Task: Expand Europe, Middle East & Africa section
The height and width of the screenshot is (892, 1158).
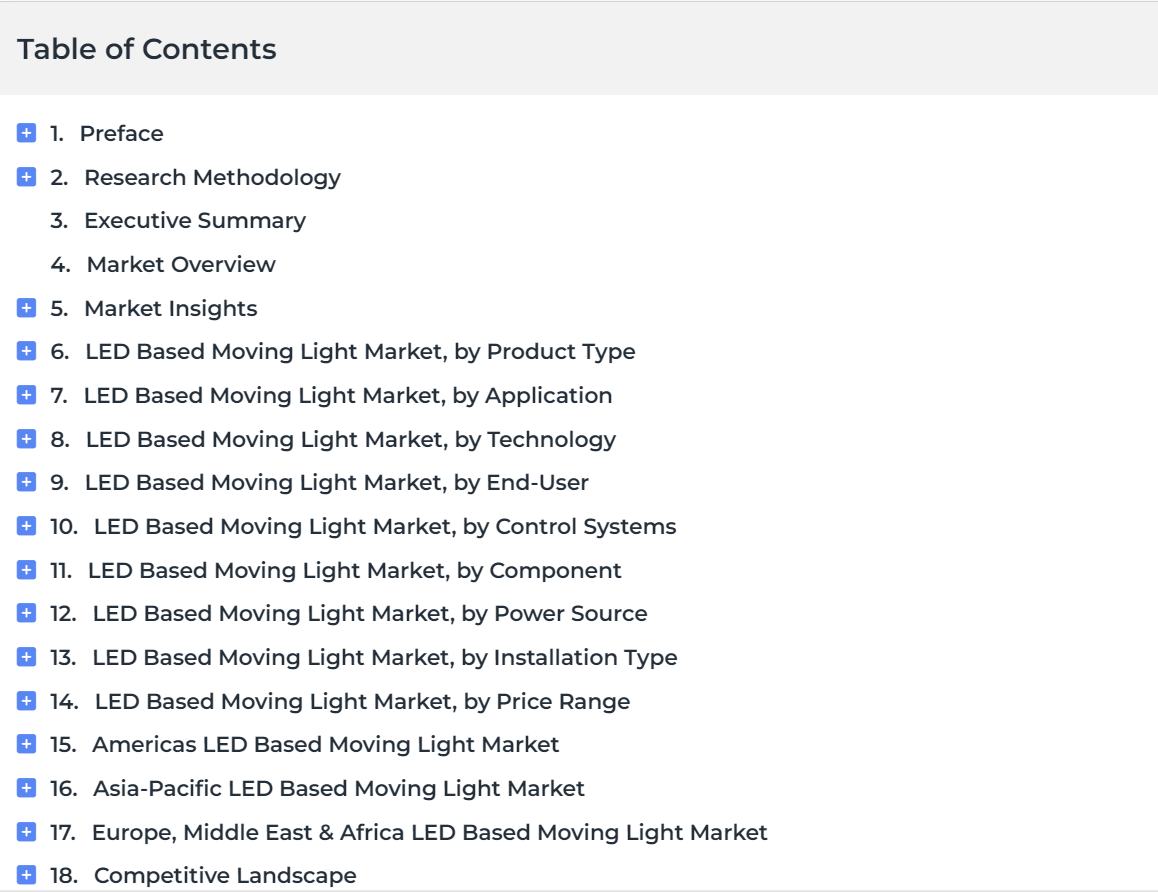Action: [x=27, y=832]
